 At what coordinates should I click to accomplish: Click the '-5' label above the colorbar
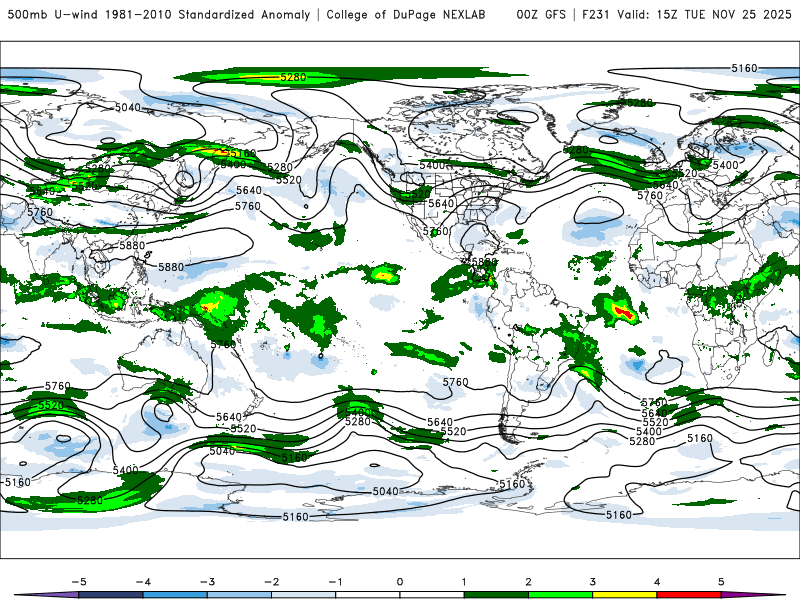coord(79,582)
